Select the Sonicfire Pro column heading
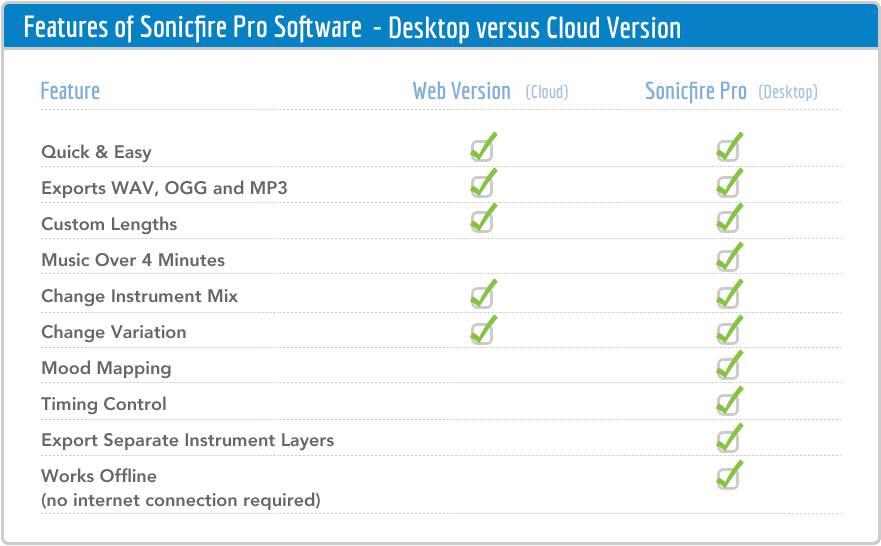The height and width of the screenshot is (546, 881). [x=731, y=91]
